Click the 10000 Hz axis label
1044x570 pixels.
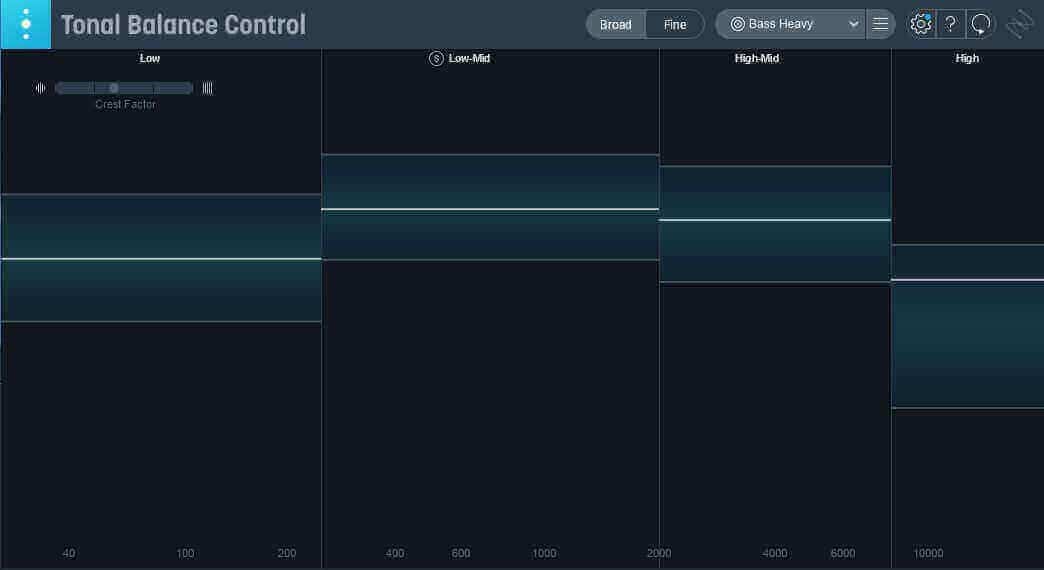coord(928,553)
